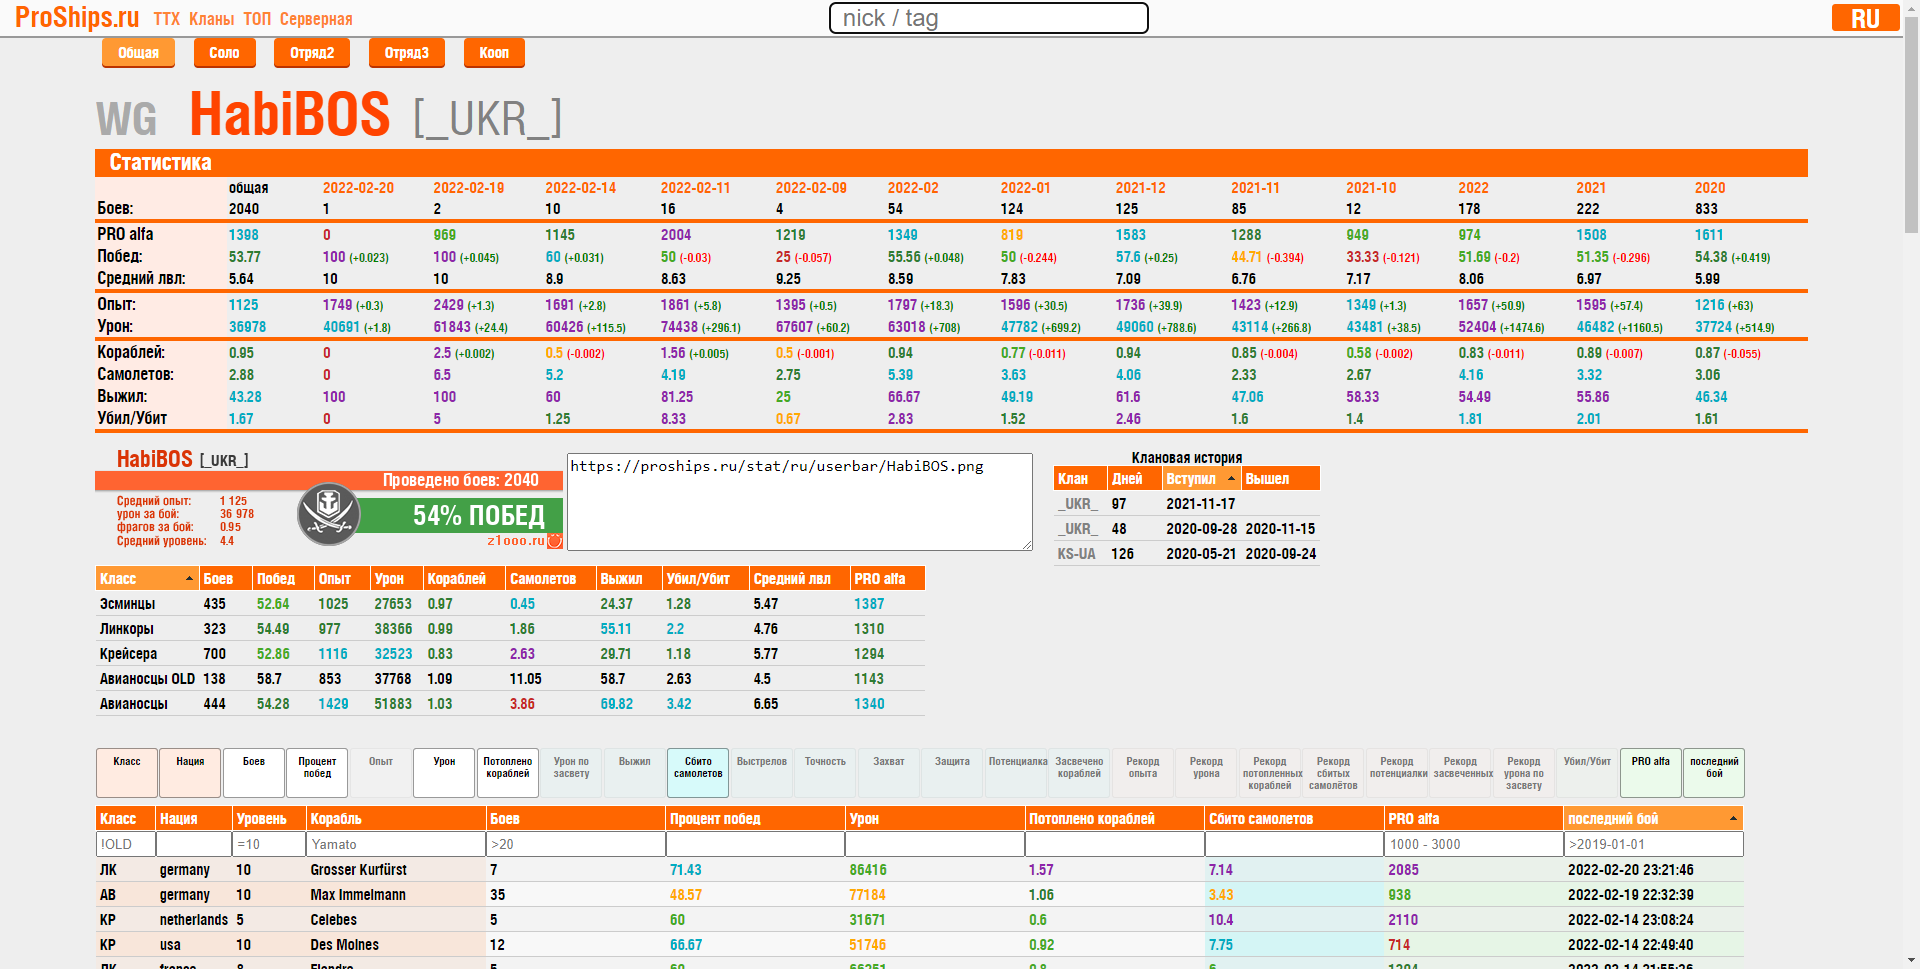Viewport: 1920px width, 969px height.
Task: Open the Кланы menu item
Action: (x=211, y=19)
